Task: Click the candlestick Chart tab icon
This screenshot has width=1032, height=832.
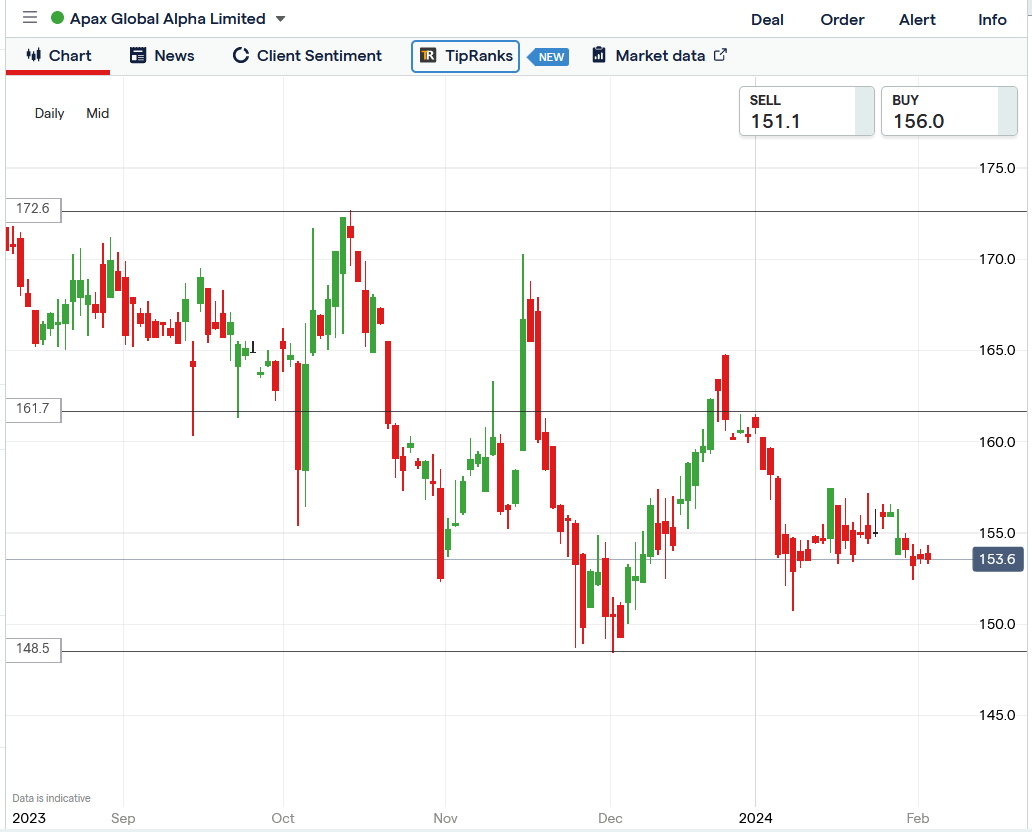Action: point(34,55)
